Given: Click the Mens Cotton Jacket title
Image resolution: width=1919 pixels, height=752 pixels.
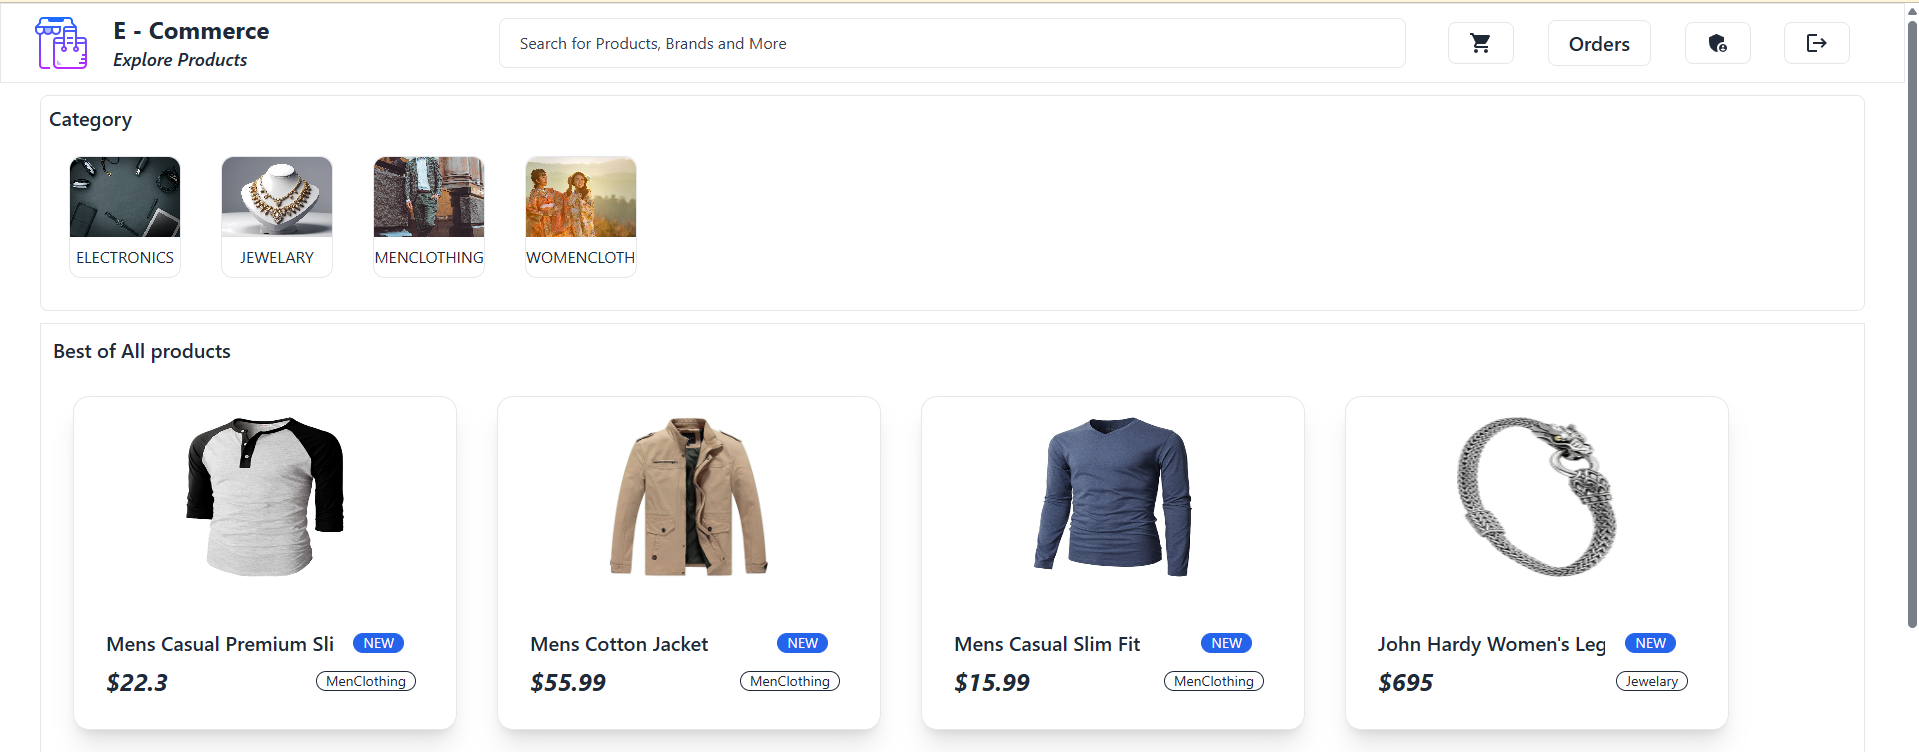Looking at the screenshot, I should point(619,645).
